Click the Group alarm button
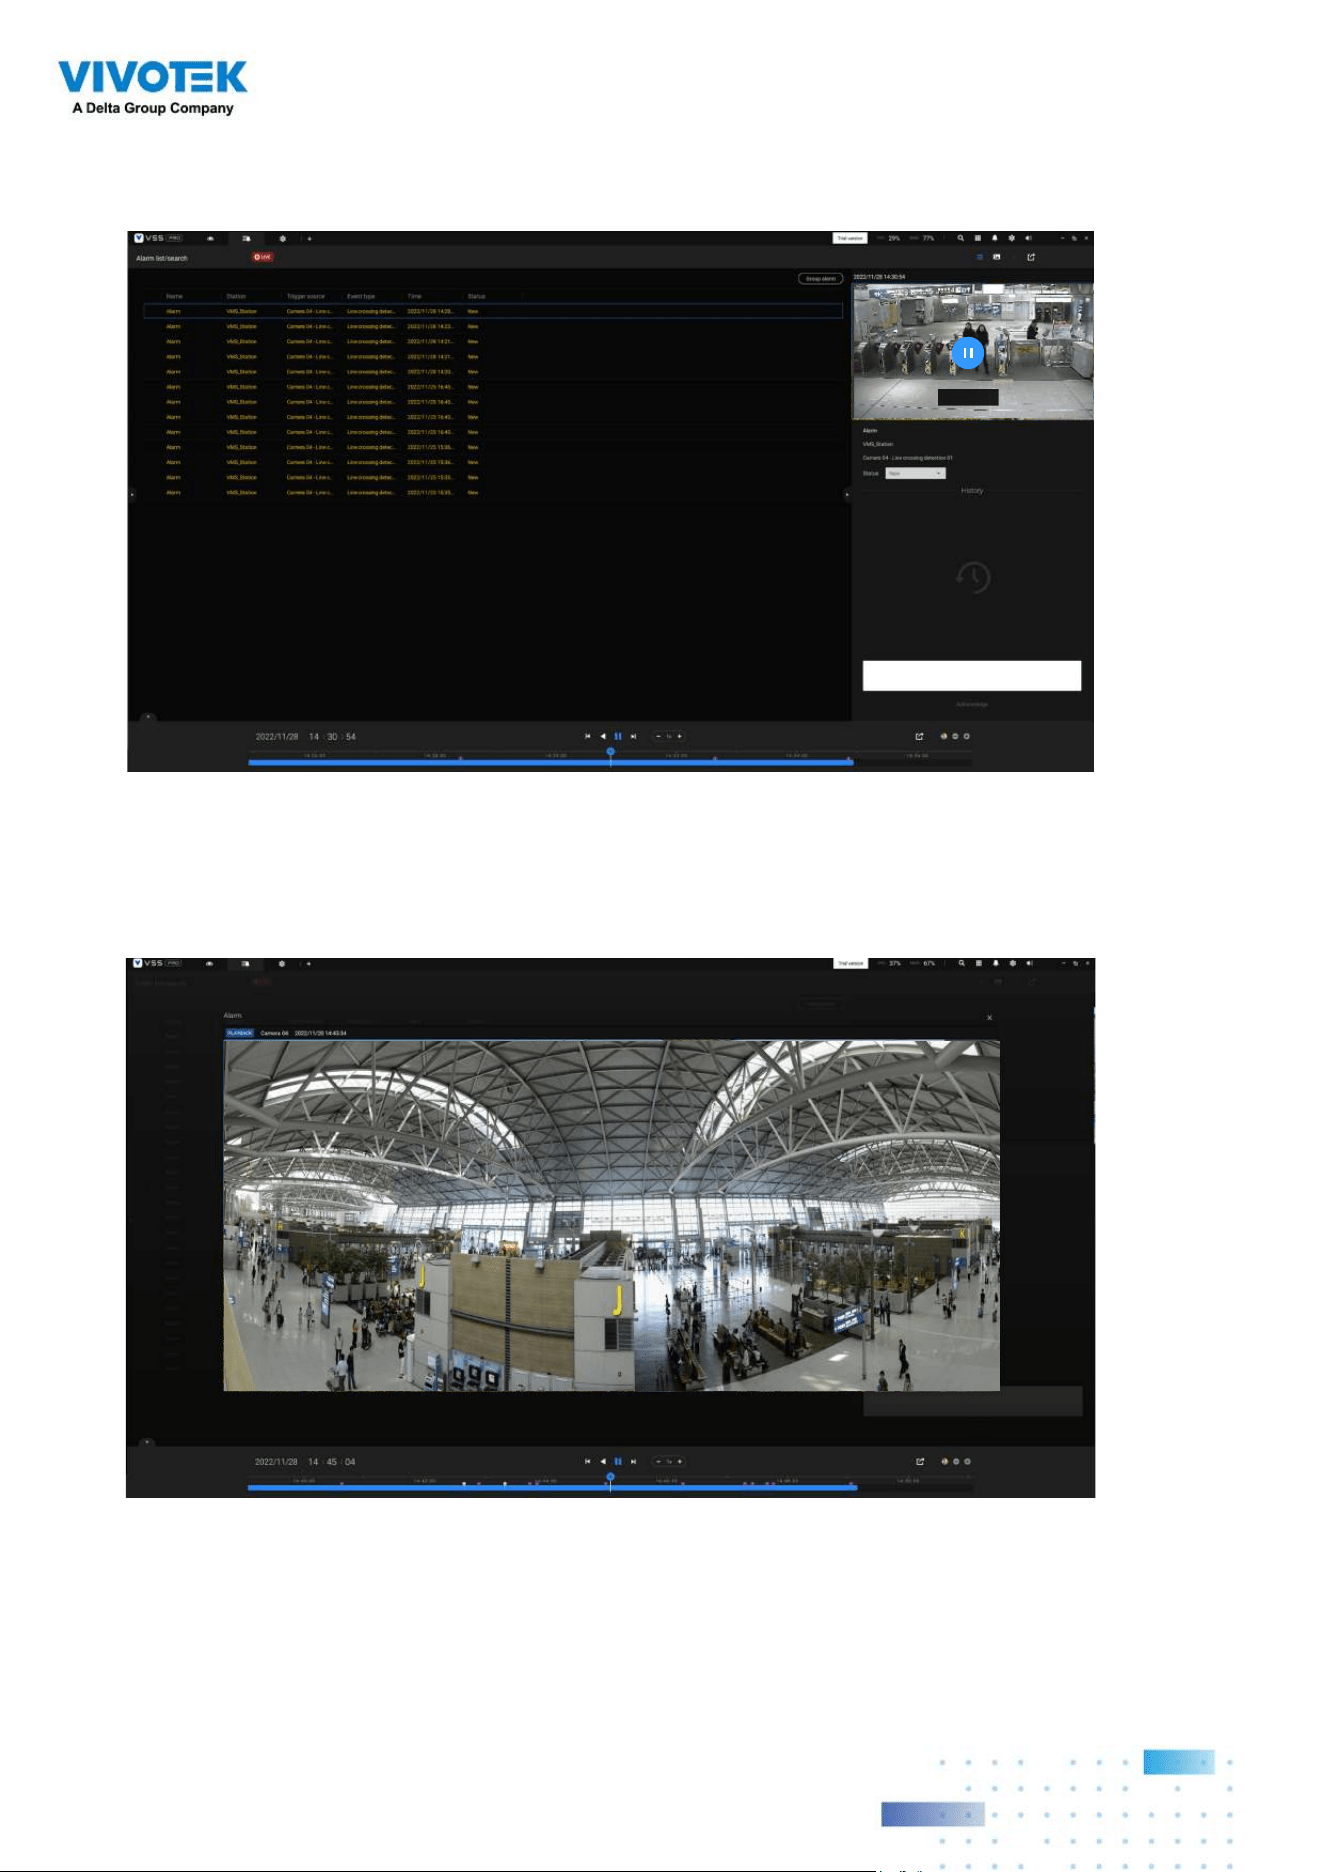The height and width of the screenshot is (1872, 1324). coord(820,279)
